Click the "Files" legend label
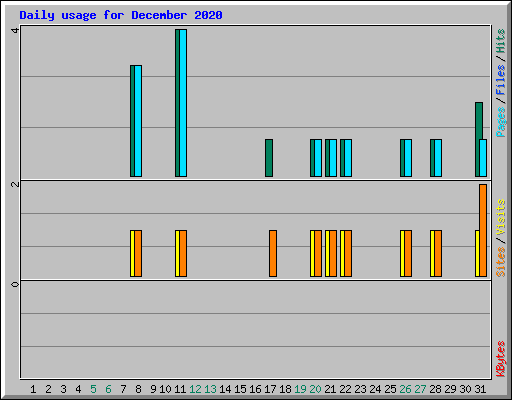This screenshot has height=400, width=512. coord(500,80)
